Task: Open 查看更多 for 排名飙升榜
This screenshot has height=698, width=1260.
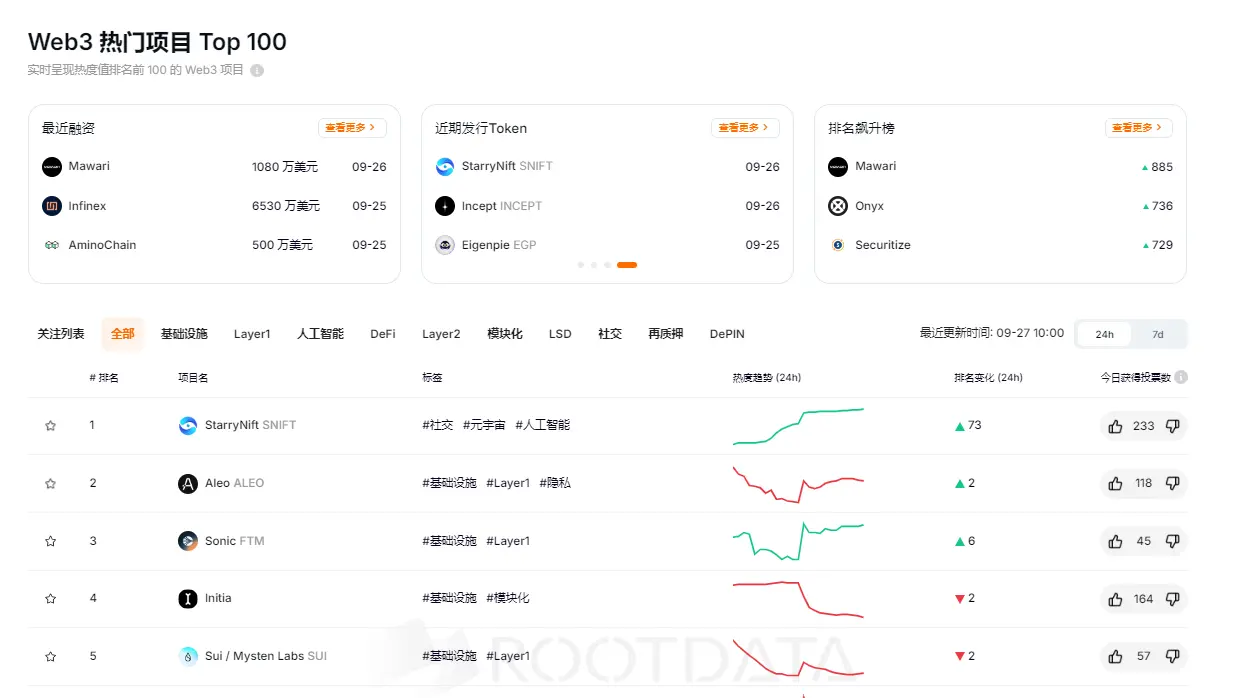Action: click(1138, 127)
